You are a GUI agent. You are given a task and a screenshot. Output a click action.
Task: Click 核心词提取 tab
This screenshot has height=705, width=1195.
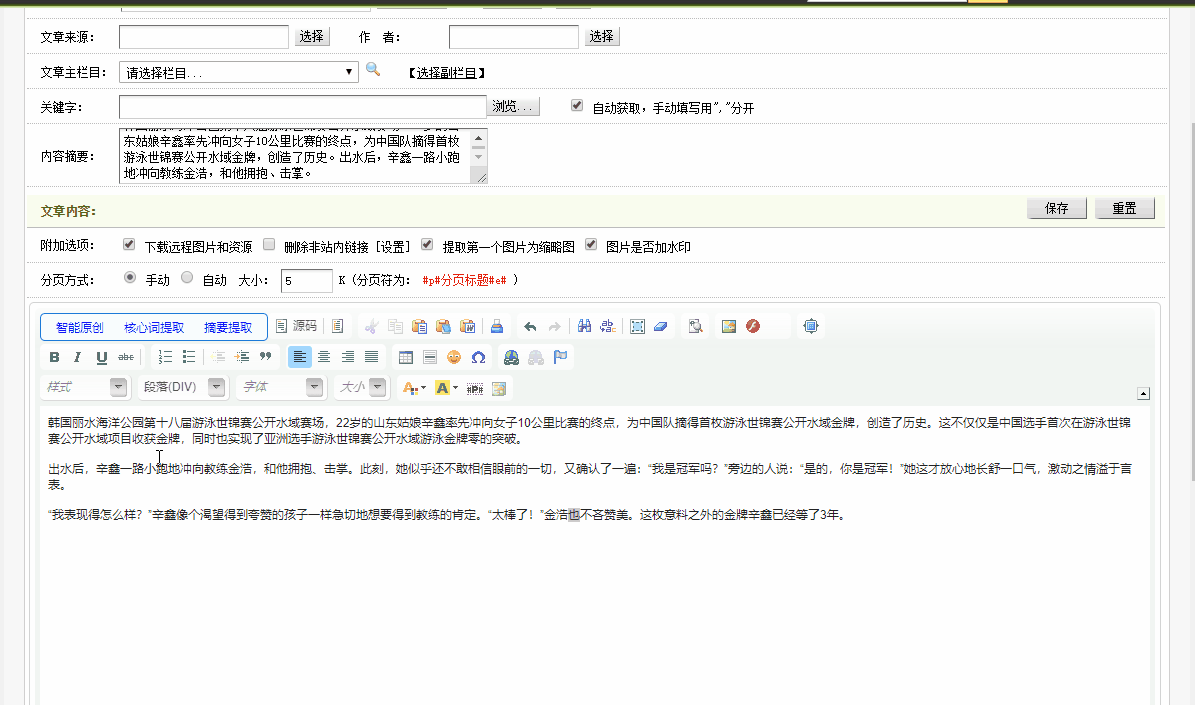click(154, 327)
